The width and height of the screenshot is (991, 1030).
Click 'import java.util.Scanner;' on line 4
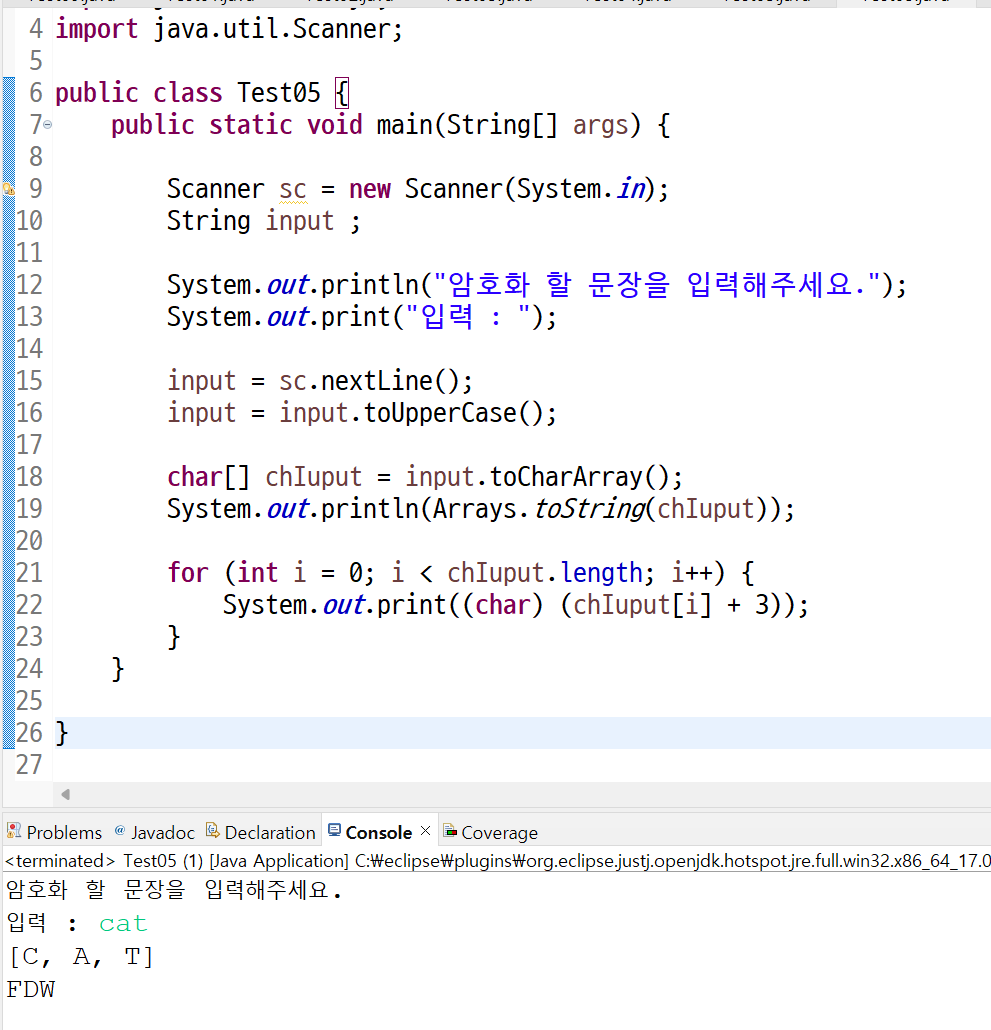point(229,29)
